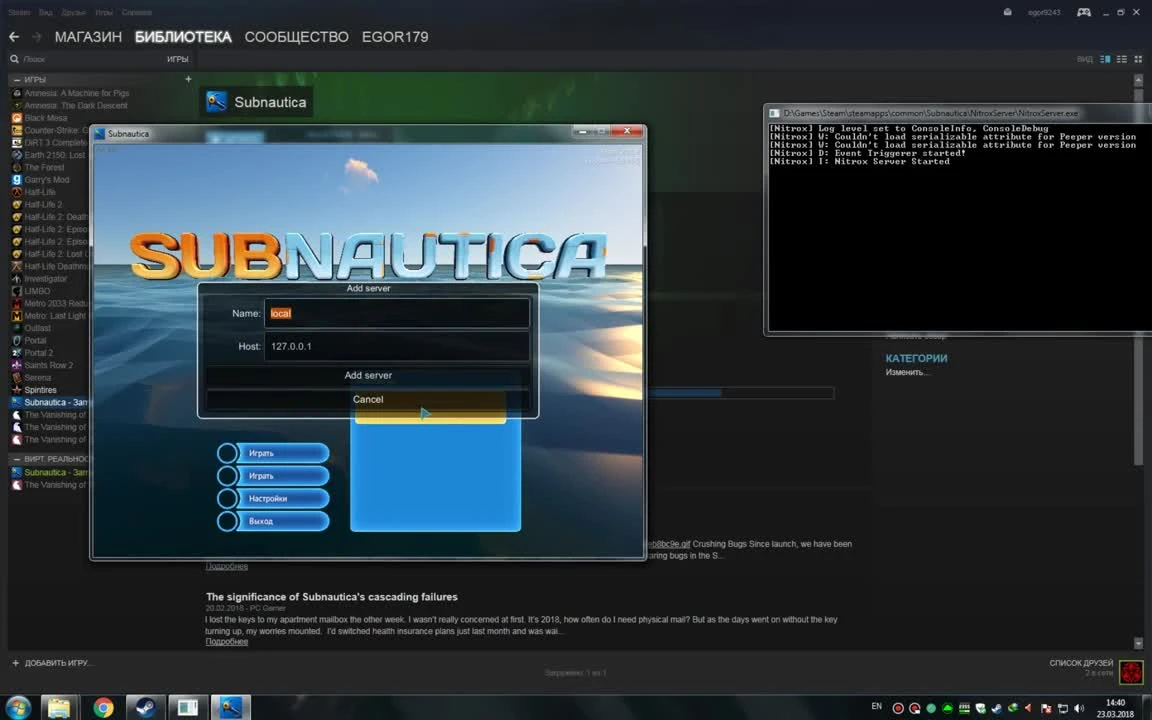Launch Google Chrome from the taskbar
Image resolution: width=1152 pixels, height=720 pixels.
coord(102,708)
